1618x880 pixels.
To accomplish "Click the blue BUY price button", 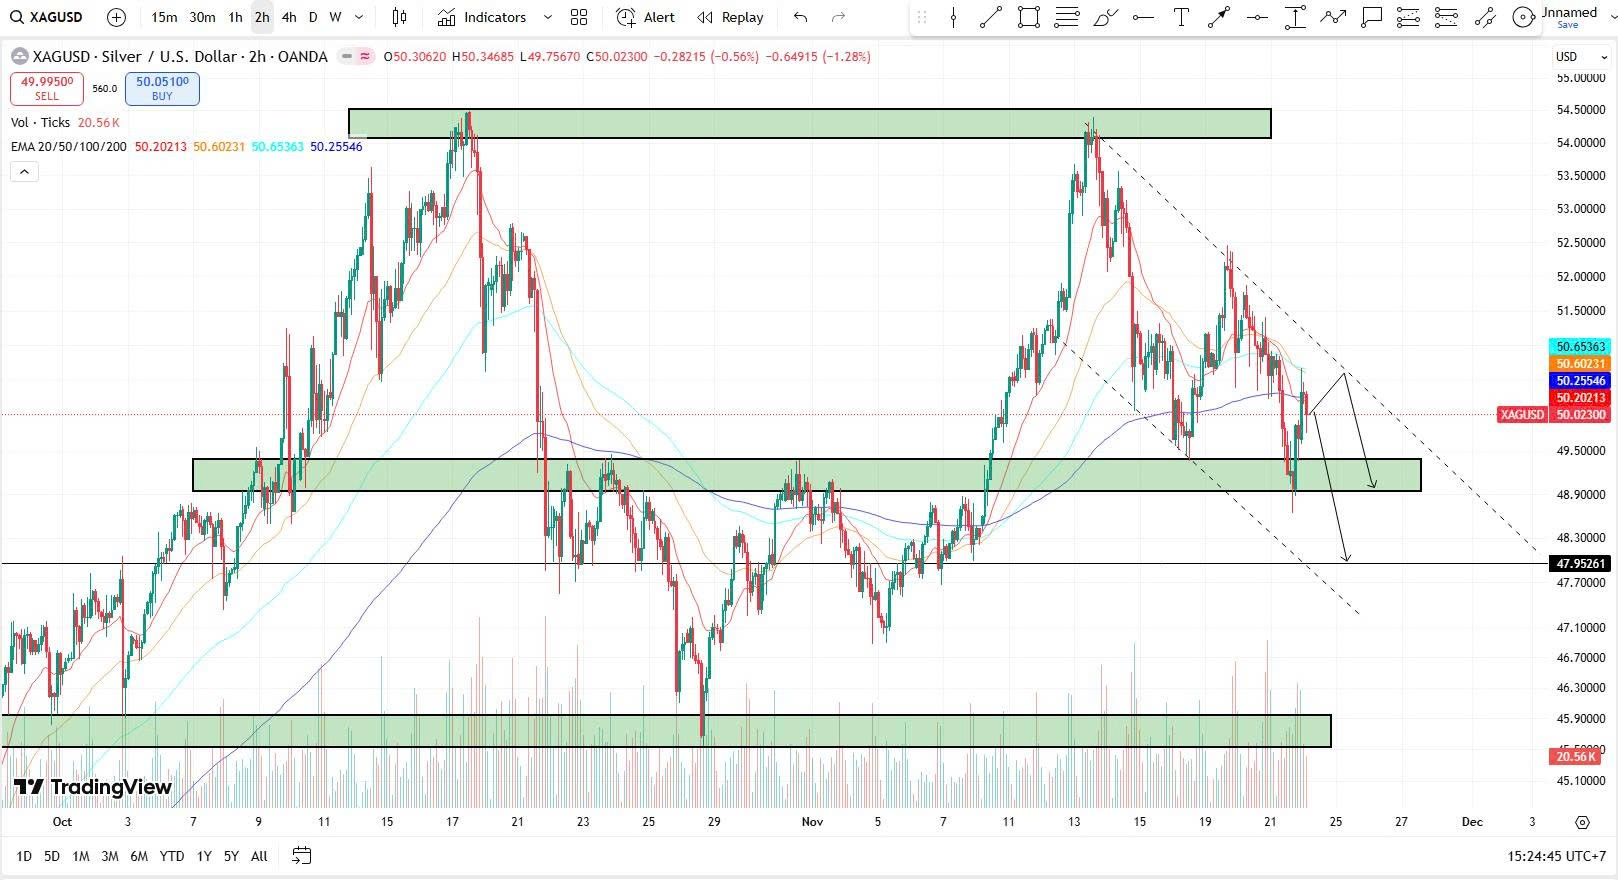I will click(x=162, y=89).
